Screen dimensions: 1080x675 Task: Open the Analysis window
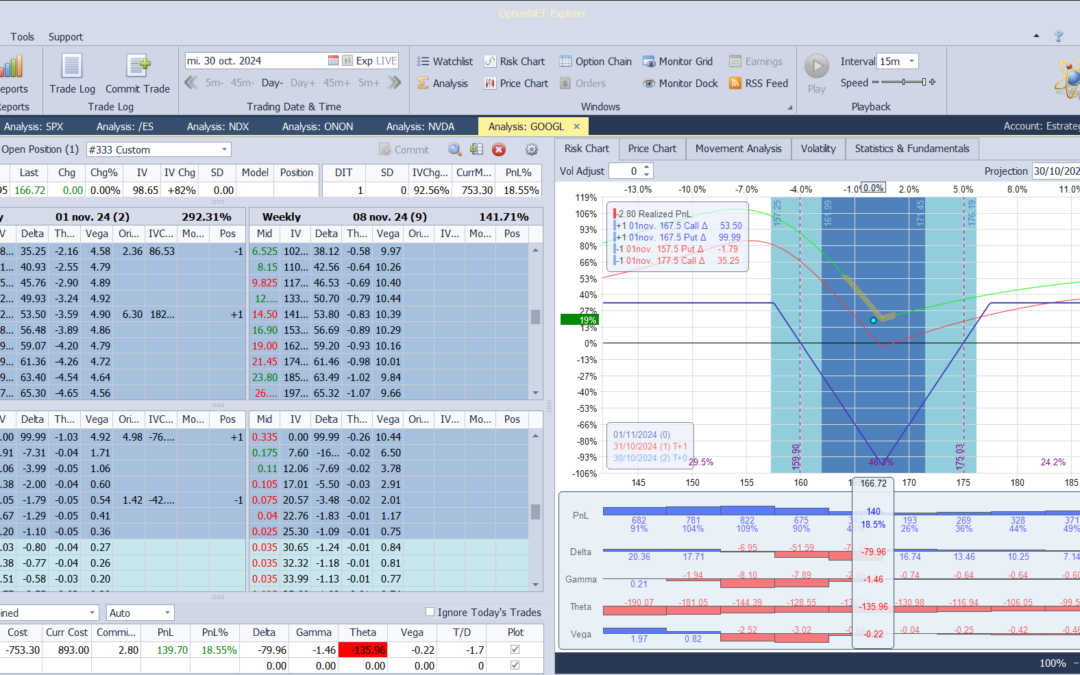(x=442, y=83)
